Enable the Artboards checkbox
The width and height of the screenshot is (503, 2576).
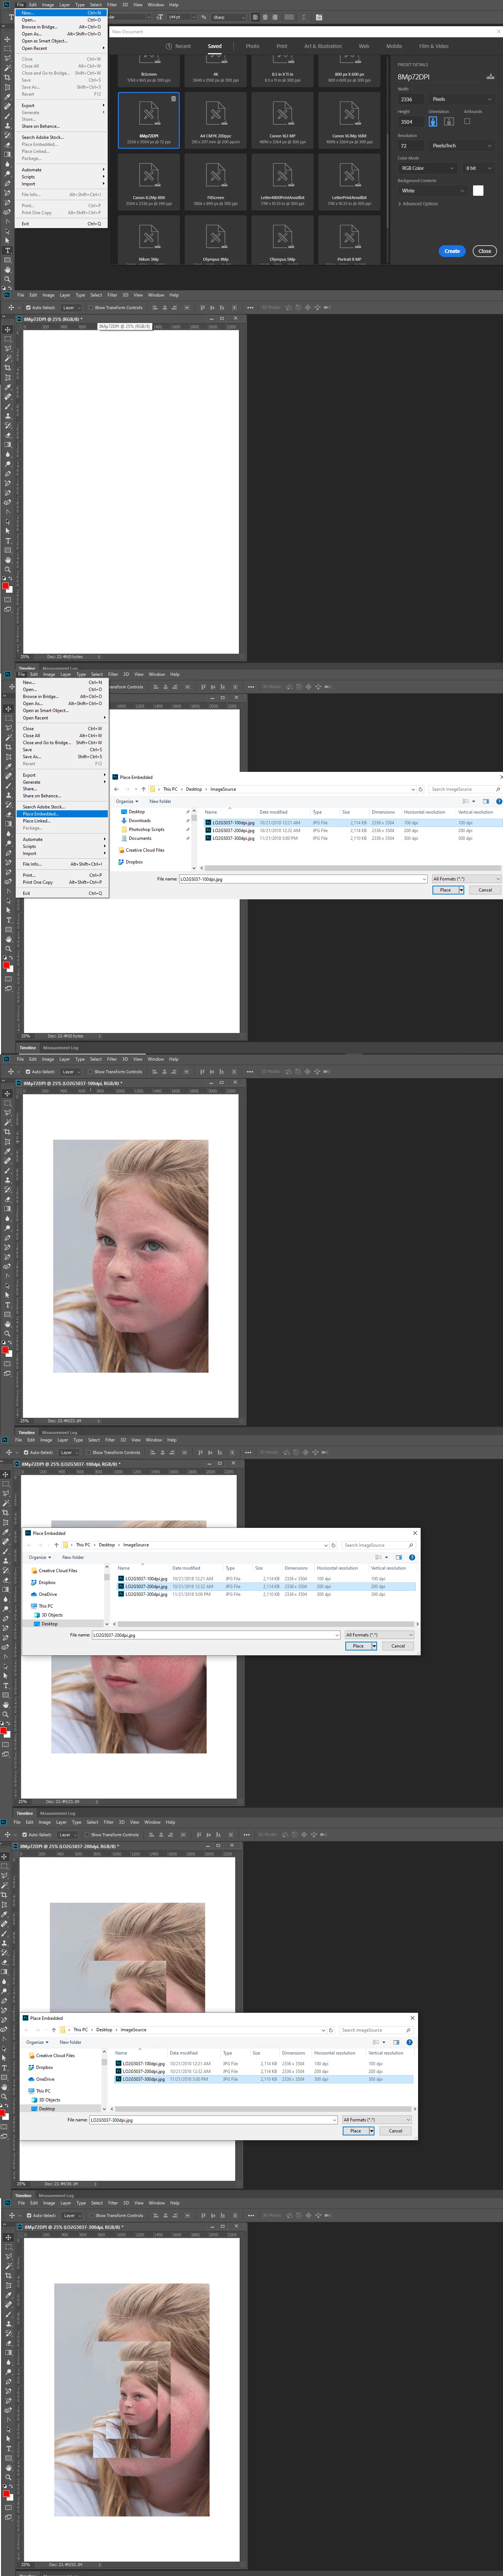(467, 121)
